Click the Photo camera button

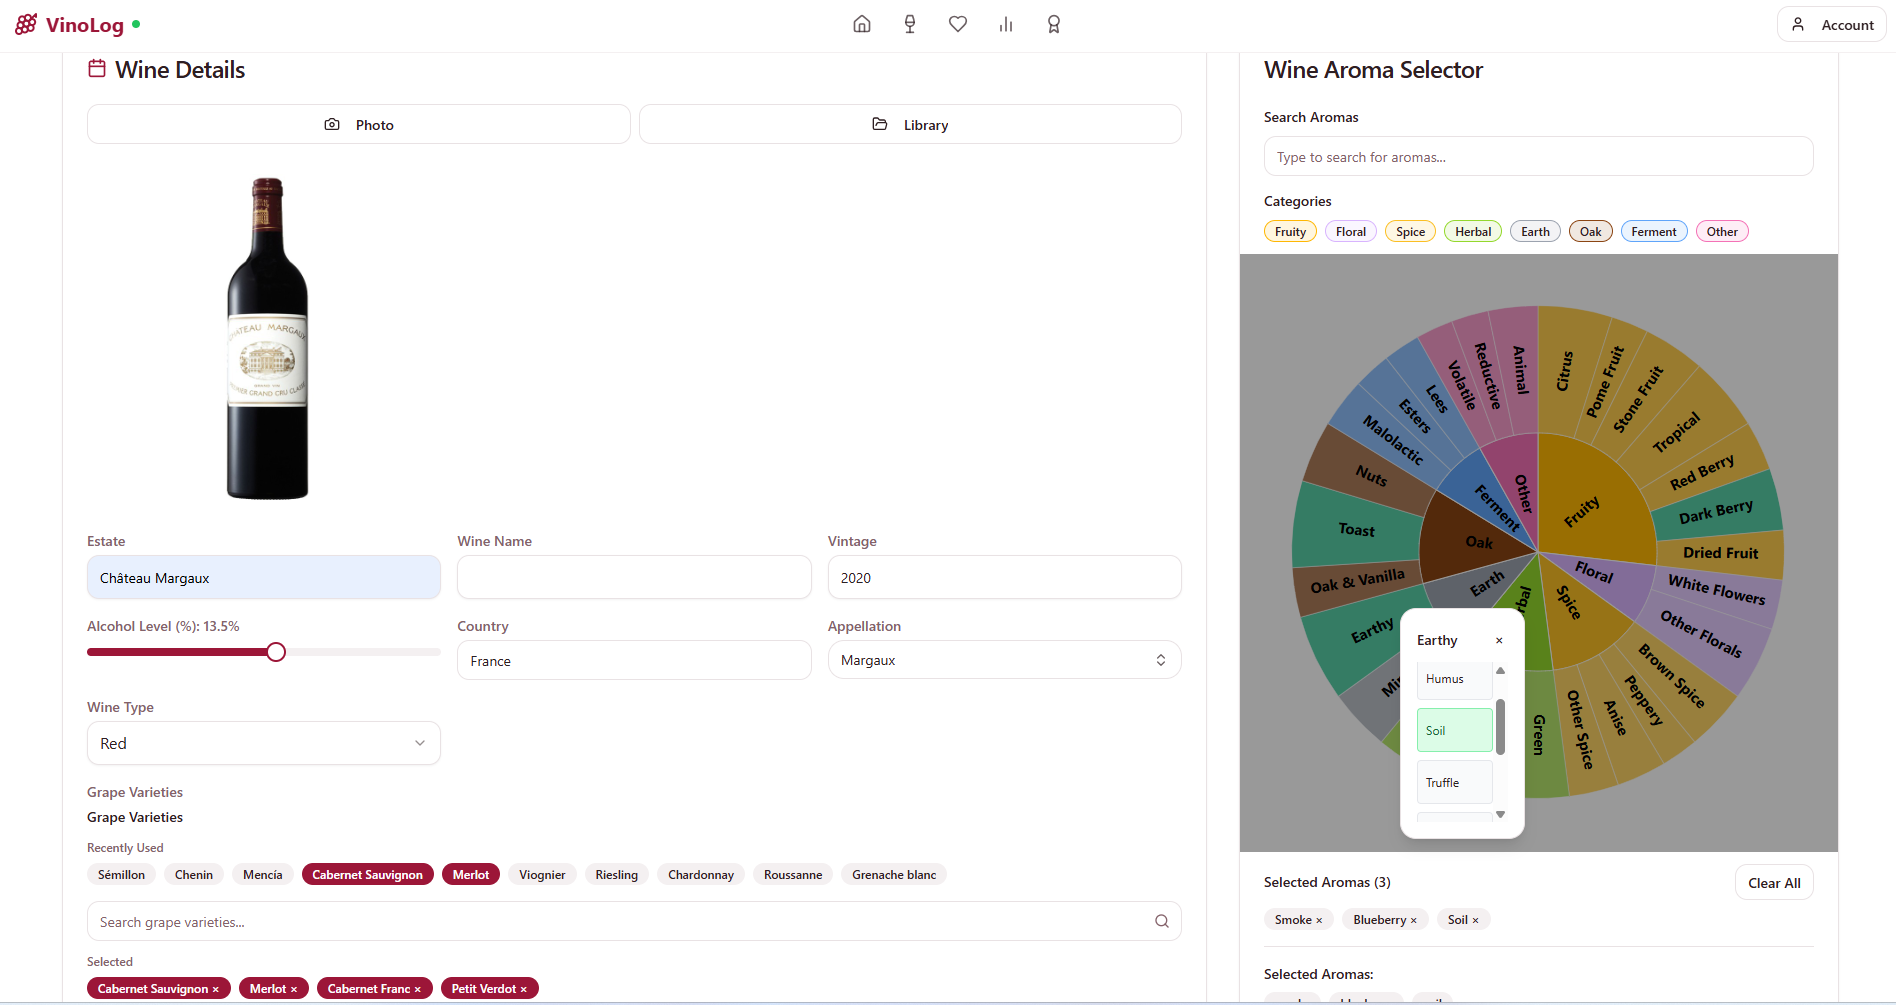point(358,124)
